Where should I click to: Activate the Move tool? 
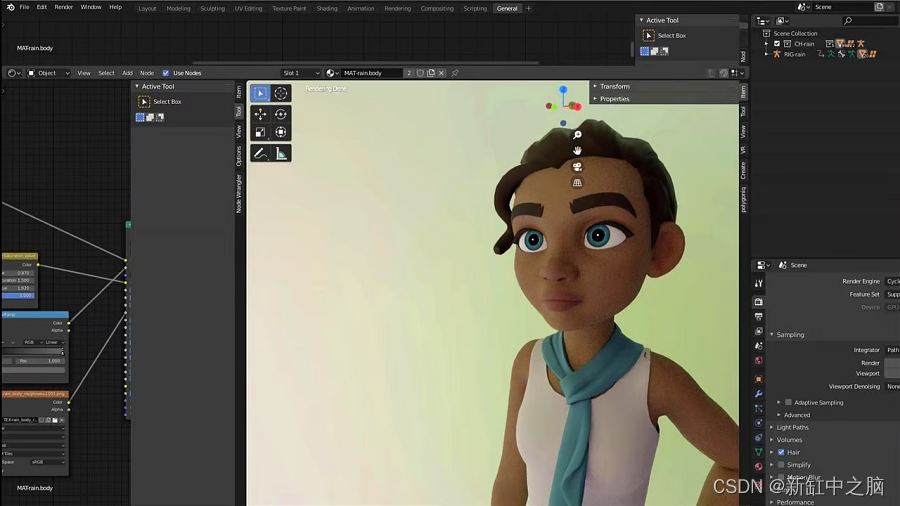[x=260, y=114]
